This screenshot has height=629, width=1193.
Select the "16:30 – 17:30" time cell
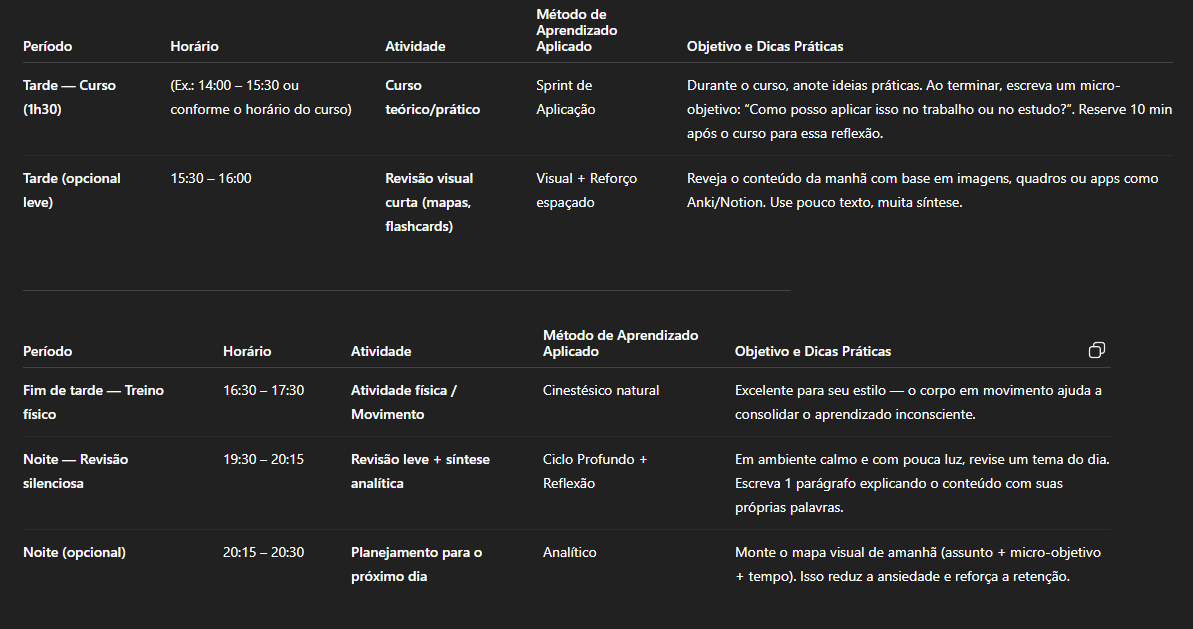click(x=263, y=391)
